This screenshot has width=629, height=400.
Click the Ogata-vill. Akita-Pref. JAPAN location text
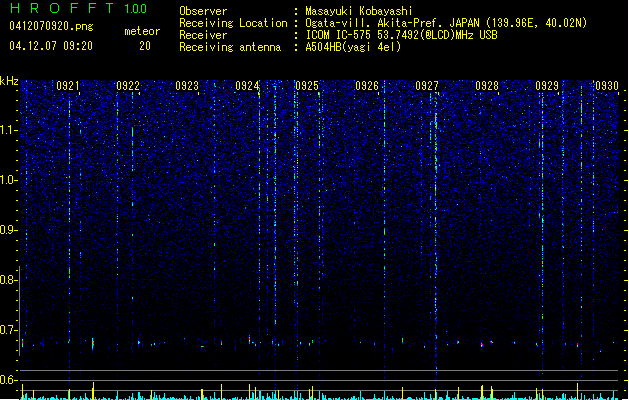point(446,23)
